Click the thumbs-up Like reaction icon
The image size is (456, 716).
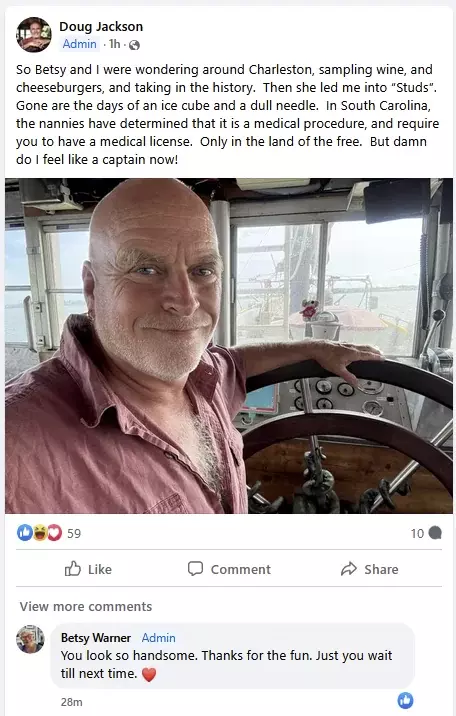click(x=24, y=532)
